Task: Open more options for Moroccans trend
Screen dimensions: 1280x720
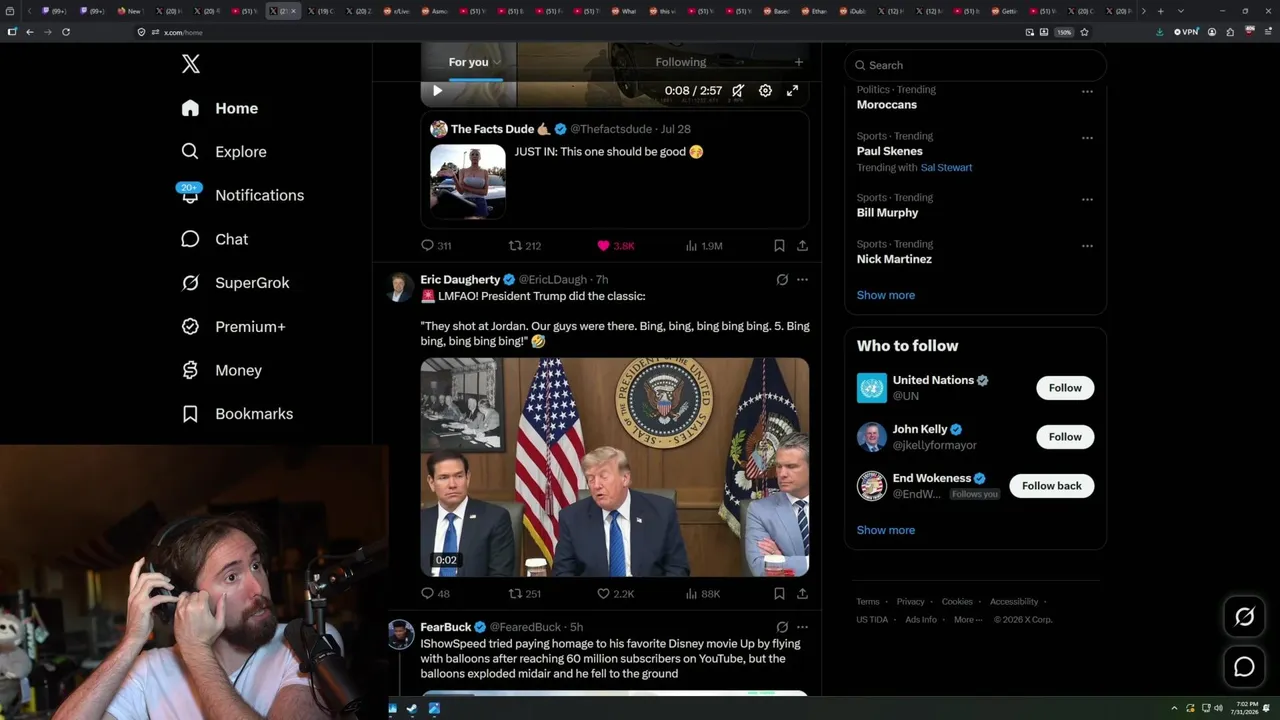Action: [1087, 92]
